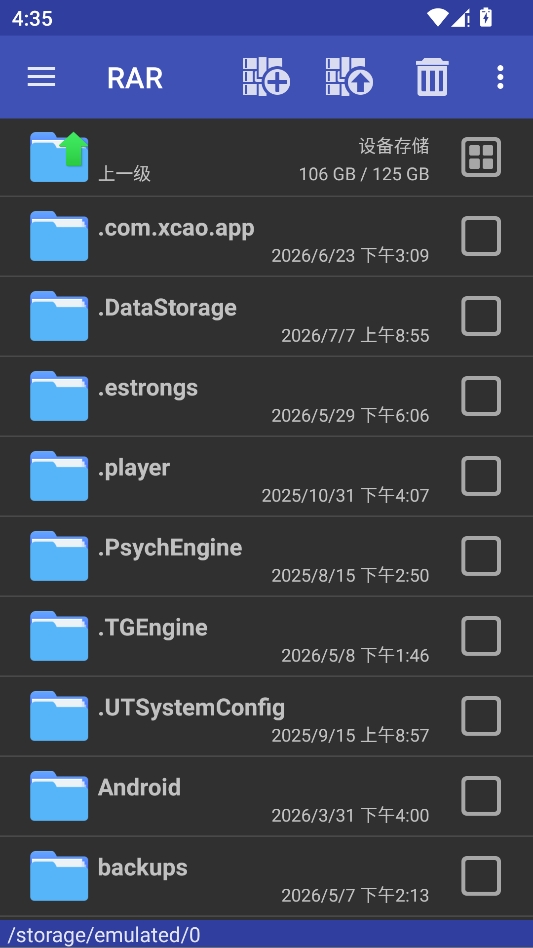Image resolution: width=533 pixels, height=948 pixels.
Task: Tap the trash delete icon
Action: tap(432, 77)
